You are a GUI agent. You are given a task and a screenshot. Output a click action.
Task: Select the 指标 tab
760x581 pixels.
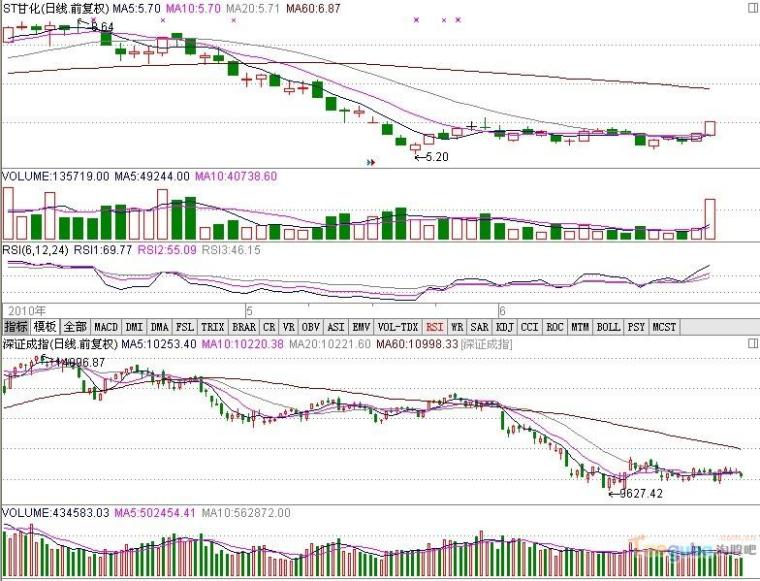16,327
